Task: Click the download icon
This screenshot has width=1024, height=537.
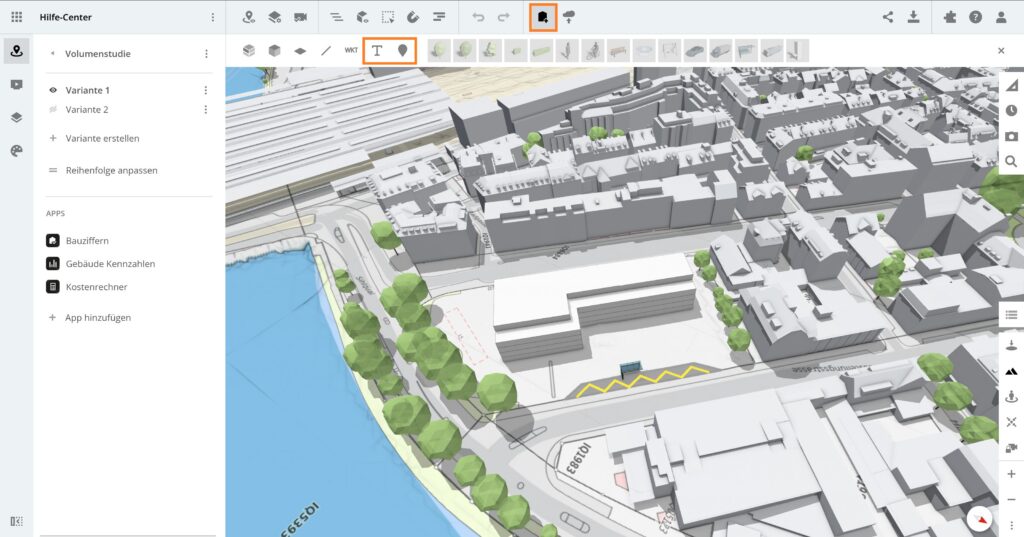Action: (x=913, y=17)
